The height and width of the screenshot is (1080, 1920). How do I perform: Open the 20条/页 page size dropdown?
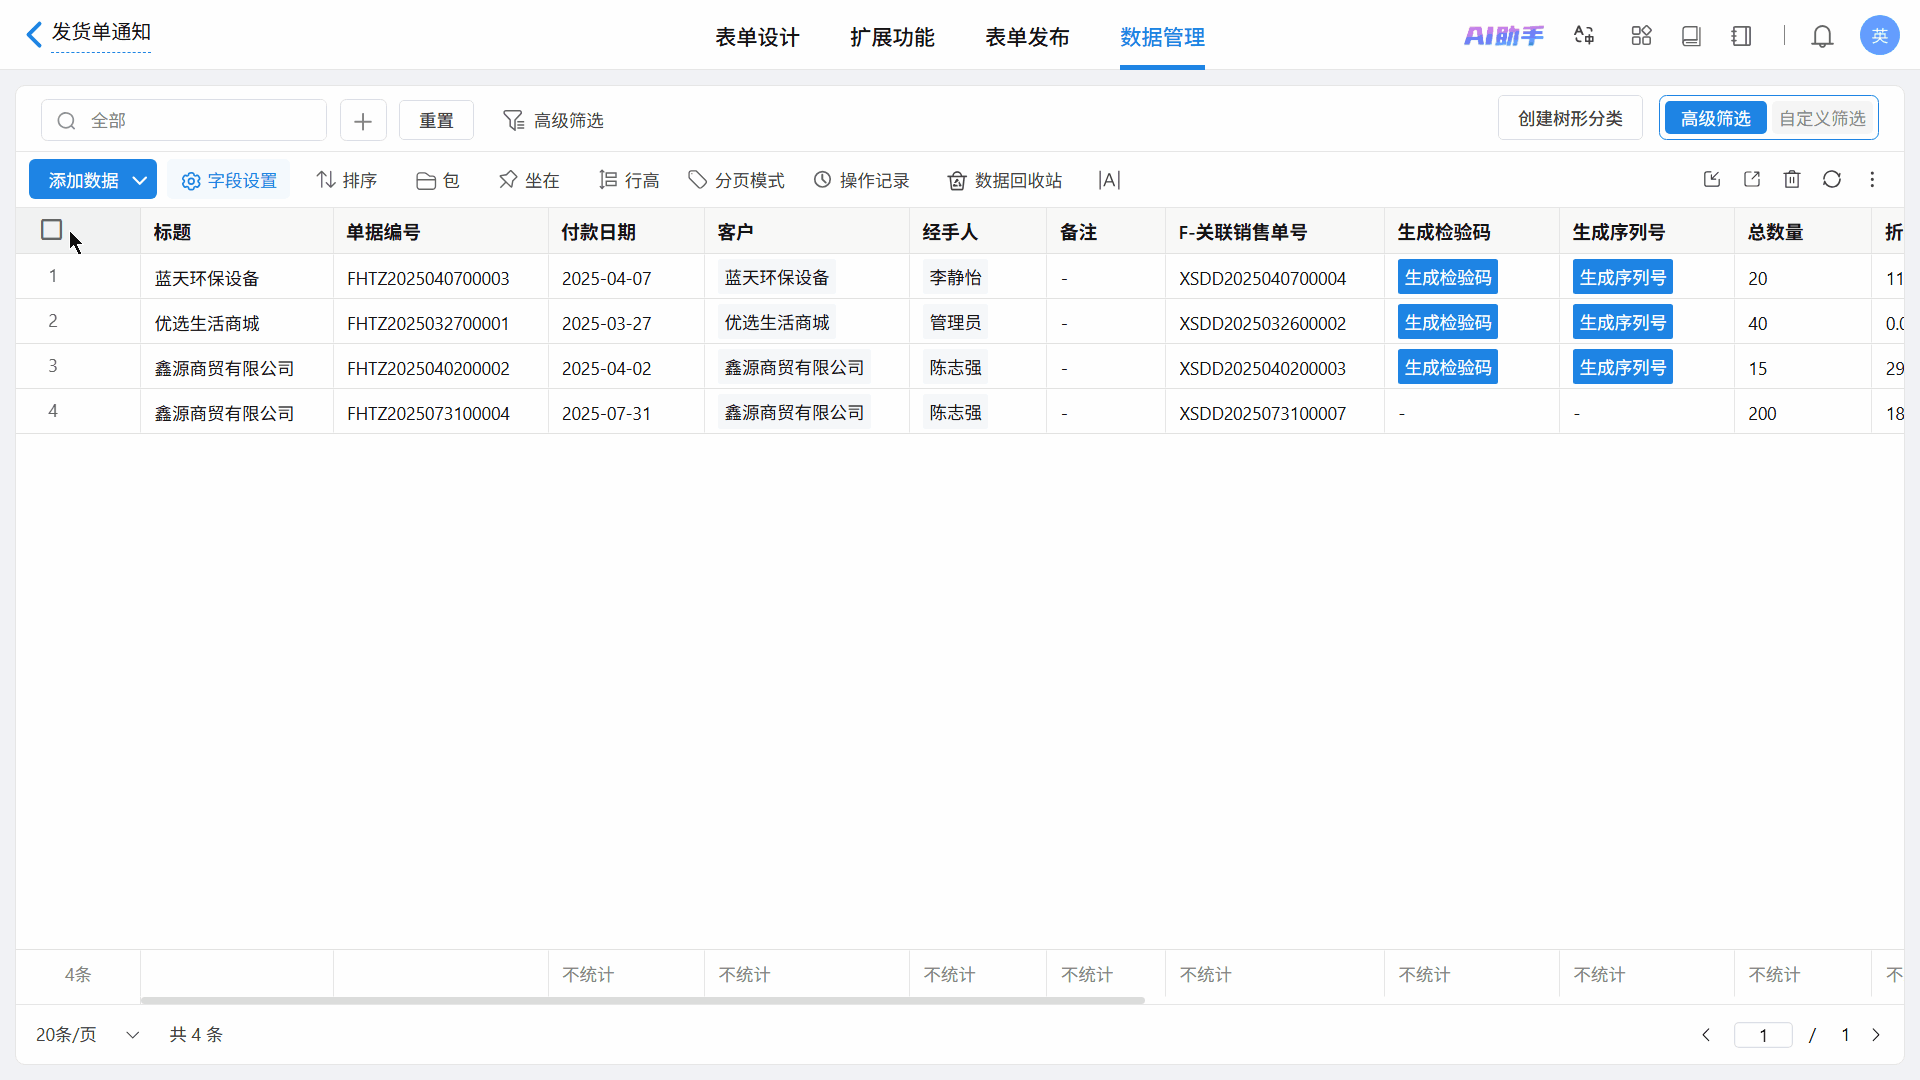pyautogui.click(x=87, y=1034)
